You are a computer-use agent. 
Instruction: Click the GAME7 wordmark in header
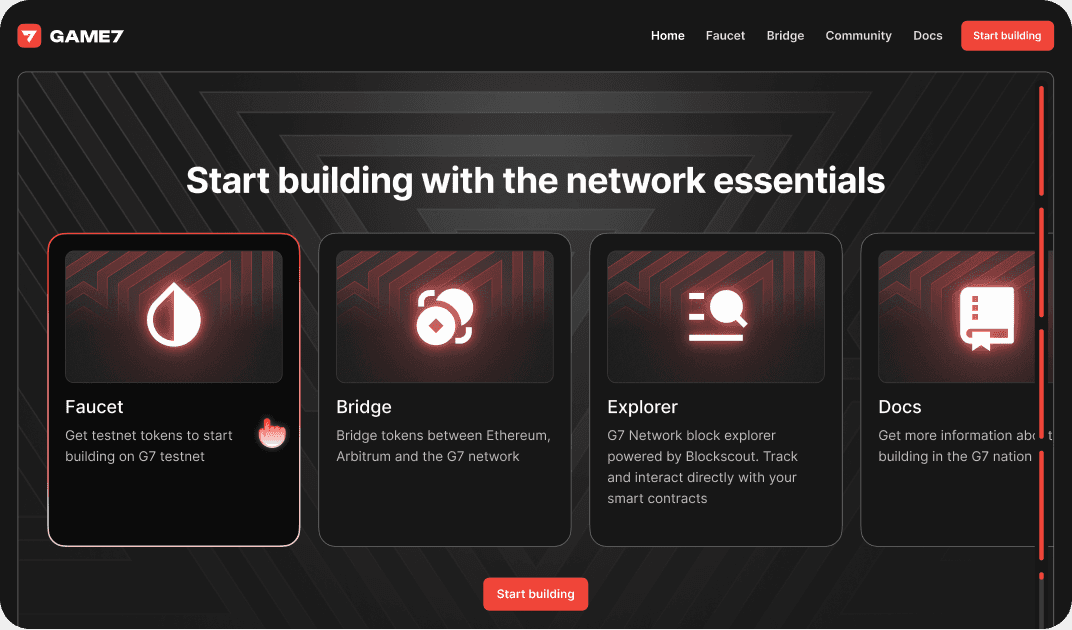click(x=87, y=36)
